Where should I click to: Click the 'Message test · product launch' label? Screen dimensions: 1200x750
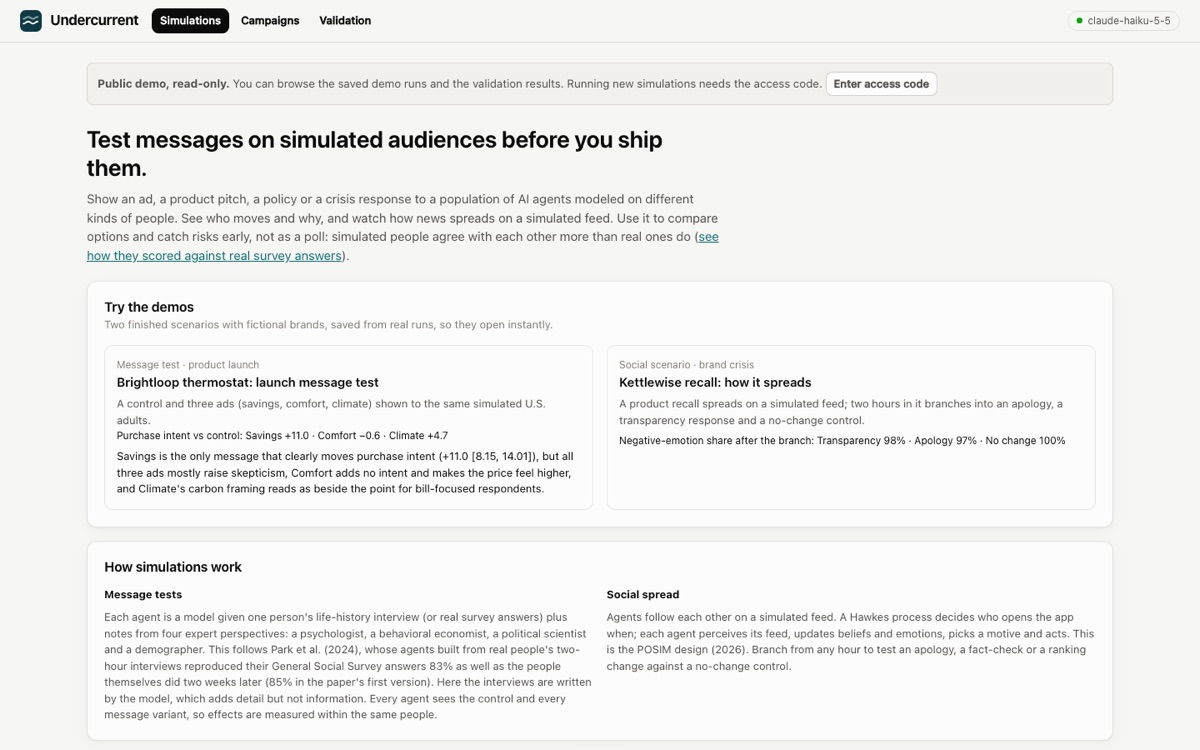click(x=188, y=365)
